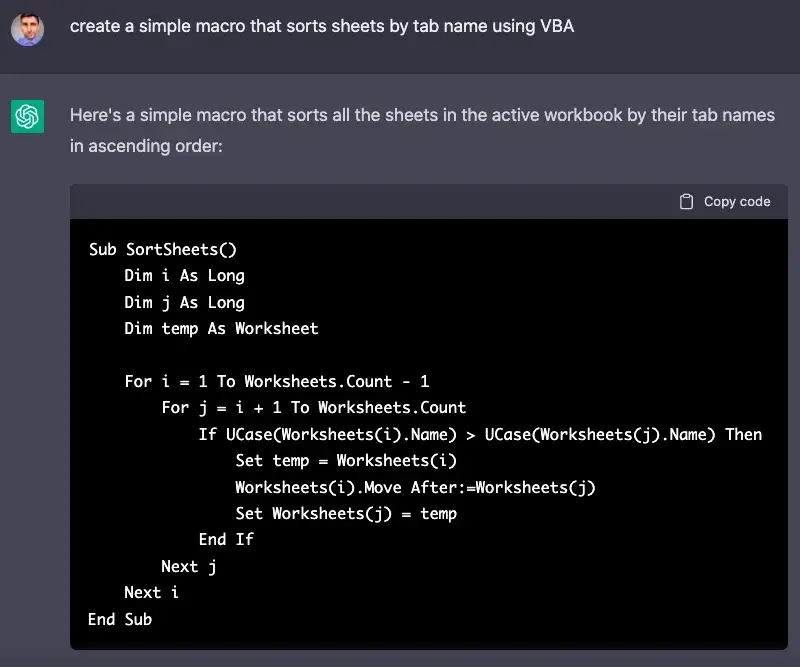Click the "Dim j As Long" line
800x667 pixels.
(x=184, y=302)
